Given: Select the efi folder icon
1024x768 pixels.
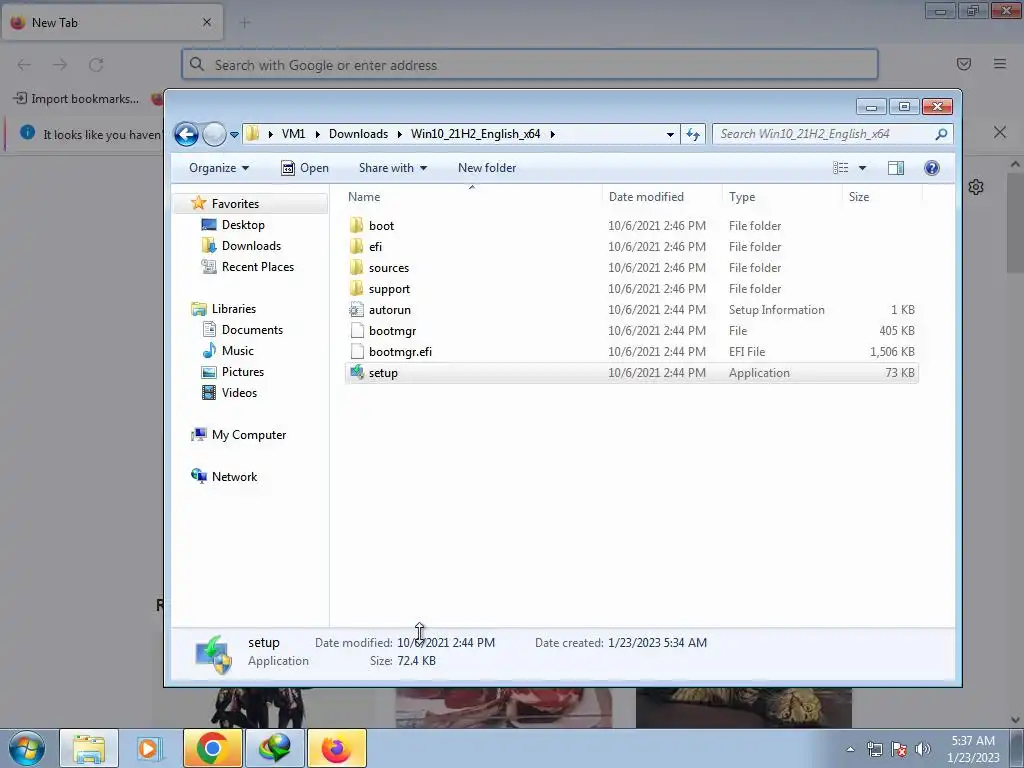Looking at the screenshot, I should (357, 246).
